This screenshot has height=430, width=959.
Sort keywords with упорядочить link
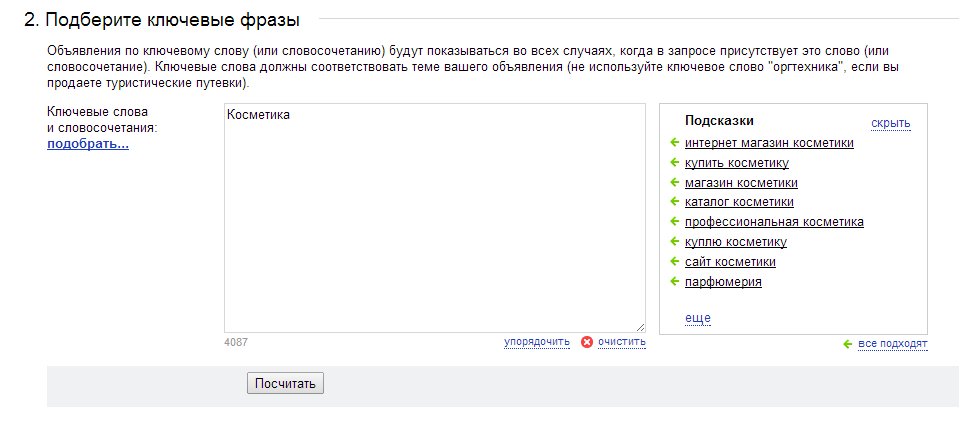coord(536,341)
